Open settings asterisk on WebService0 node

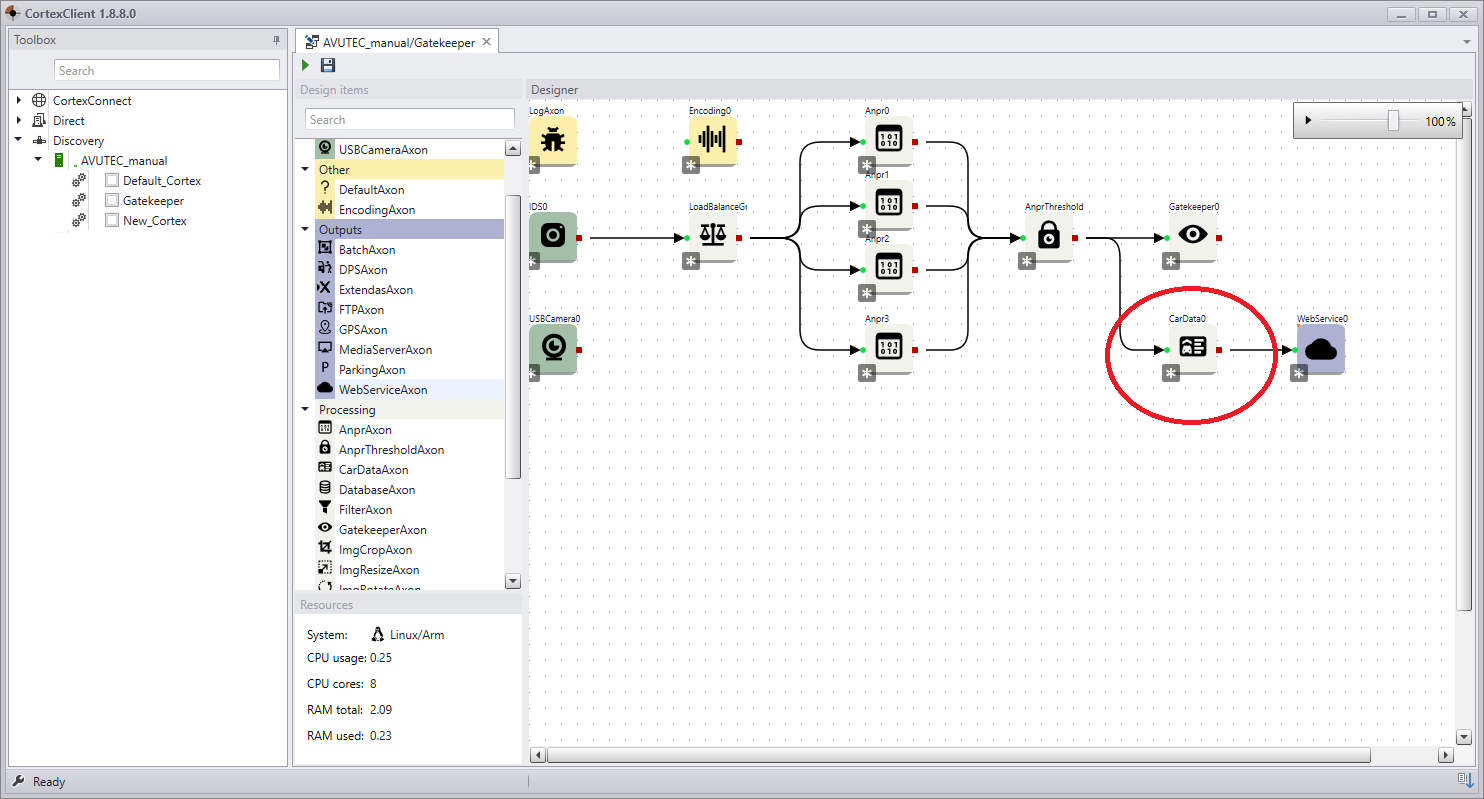coord(1299,373)
